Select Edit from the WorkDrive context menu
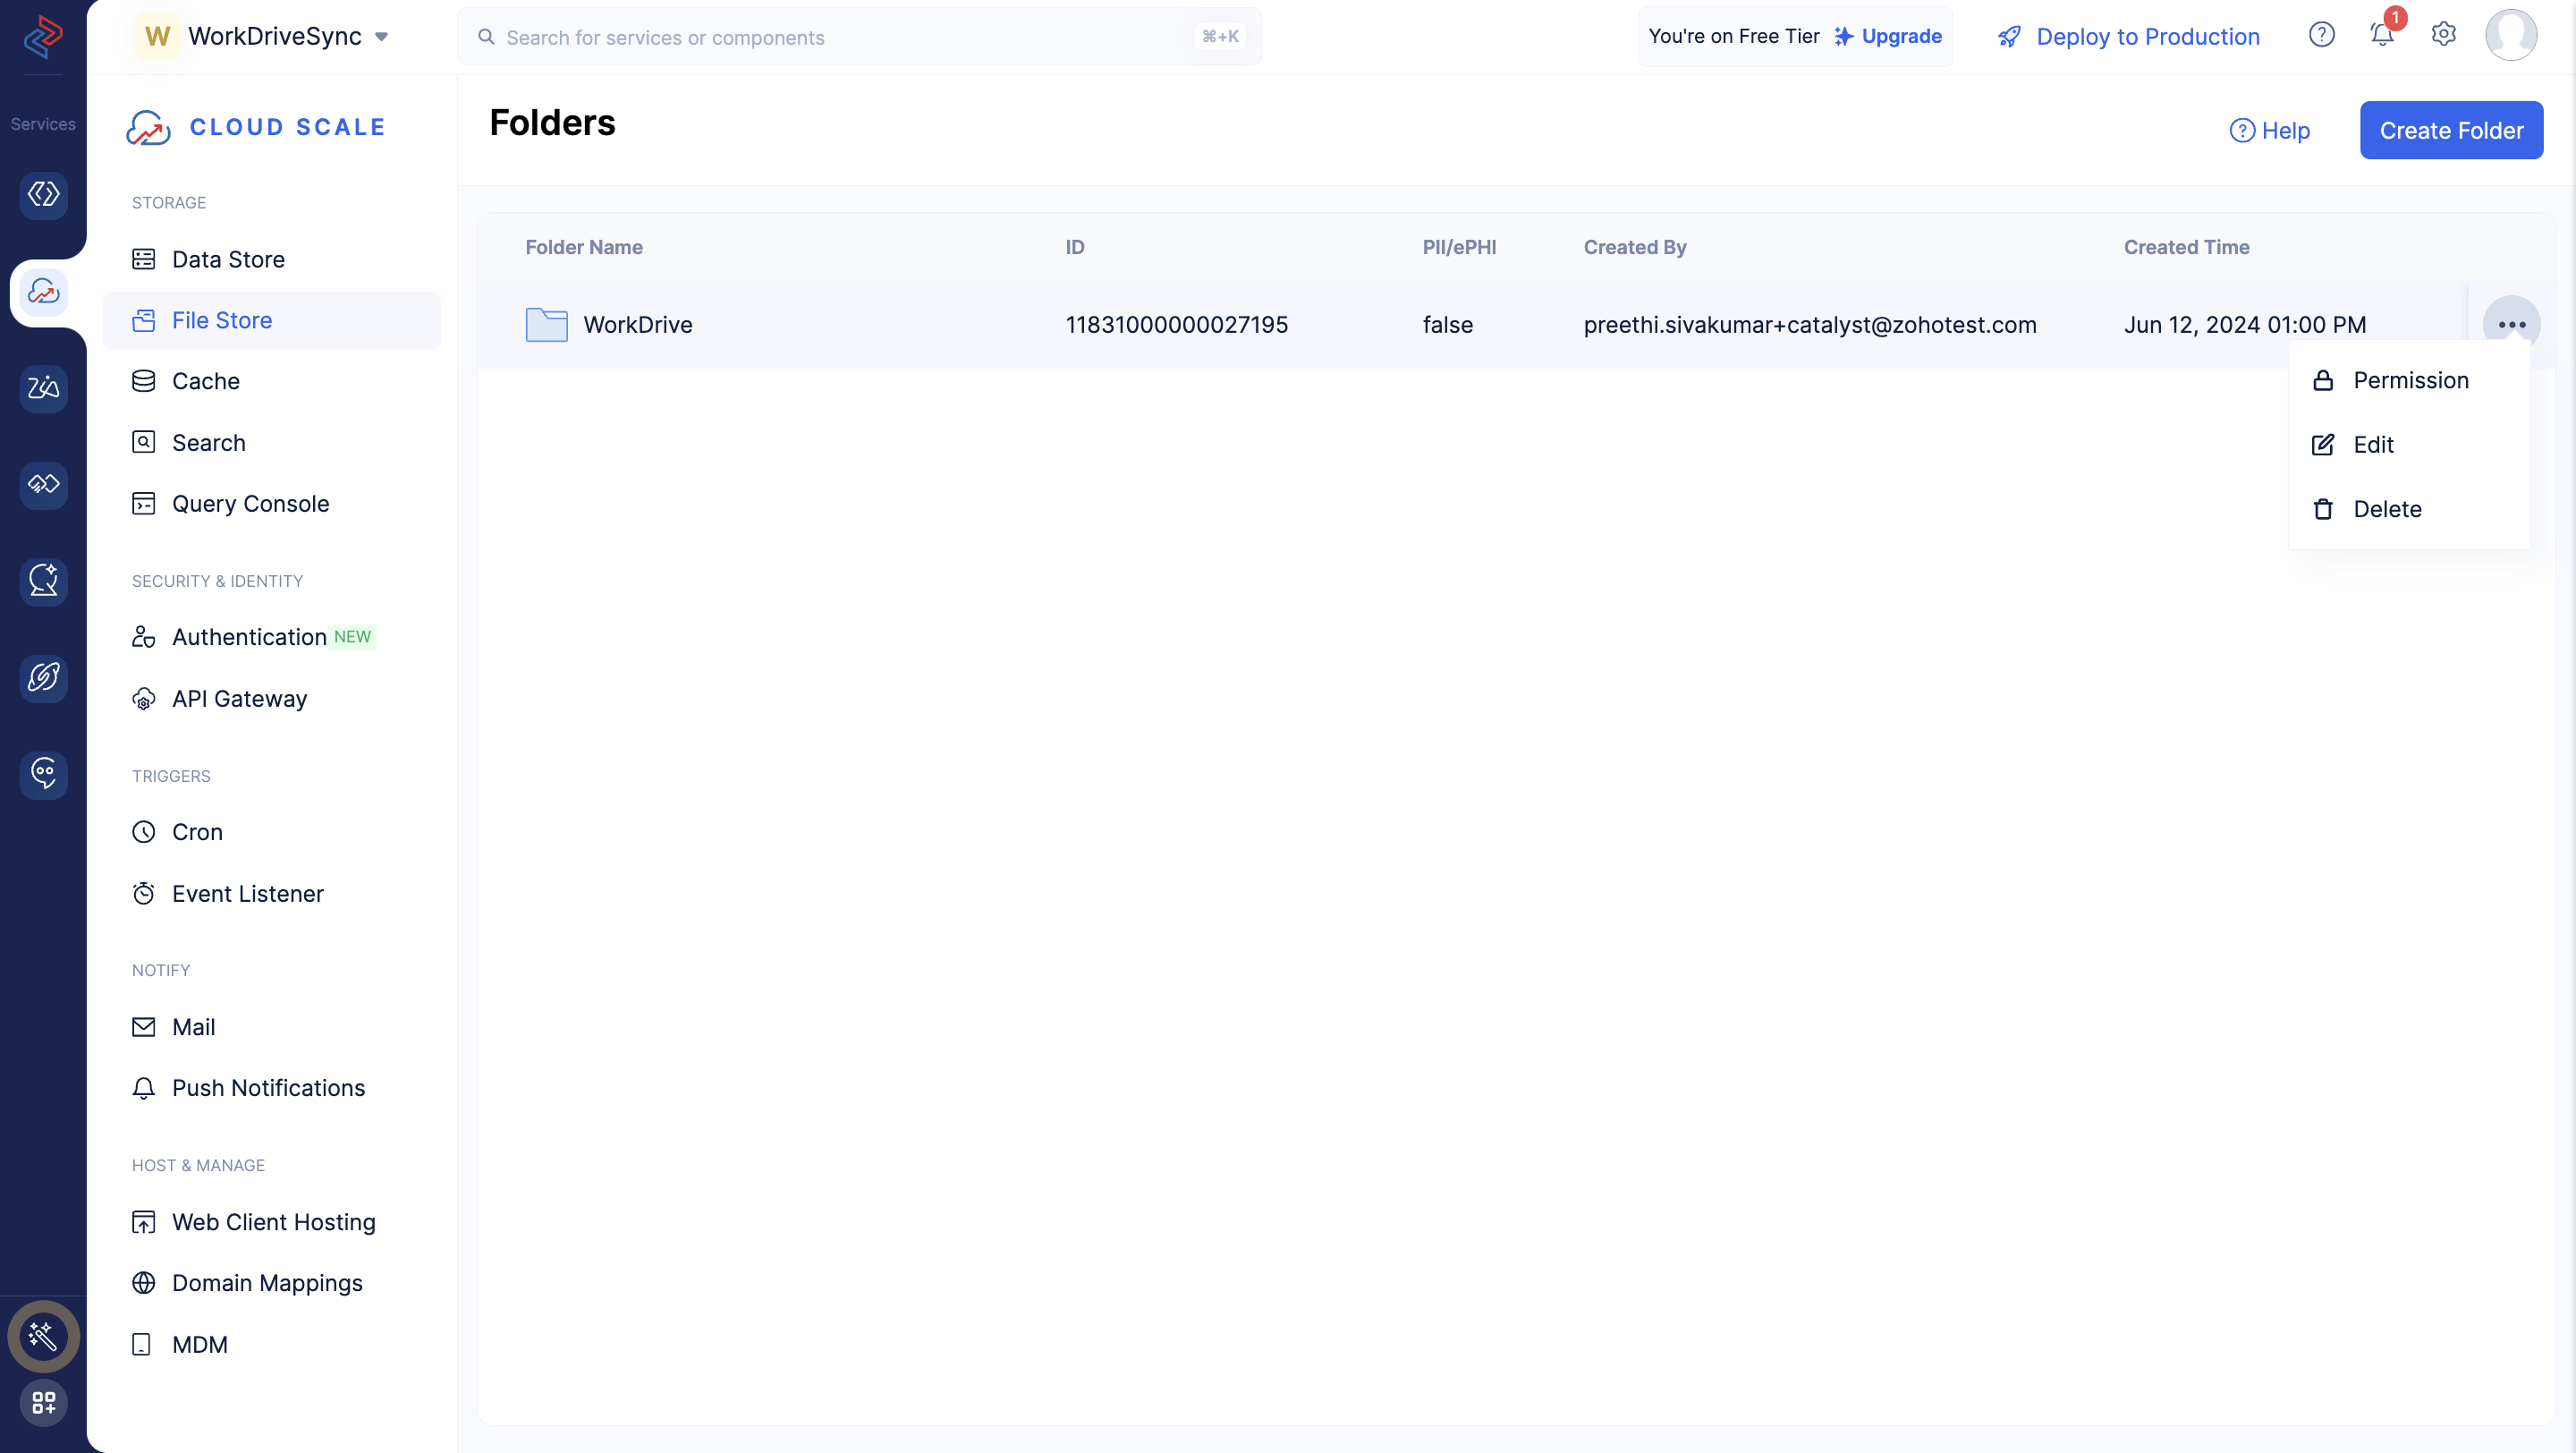 [x=2373, y=444]
